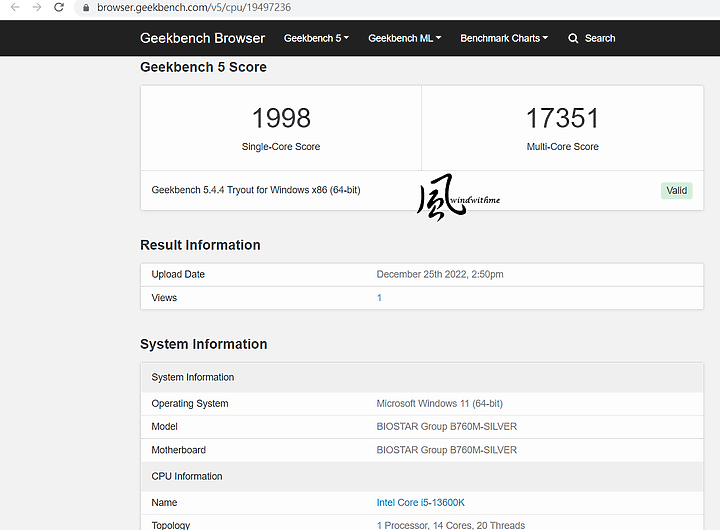Click the Search magnifier icon

pos(573,38)
